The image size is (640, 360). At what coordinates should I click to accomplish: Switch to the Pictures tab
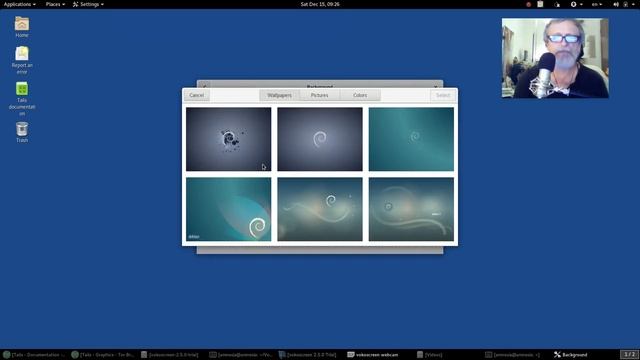pyautogui.click(x=319, y=95)
